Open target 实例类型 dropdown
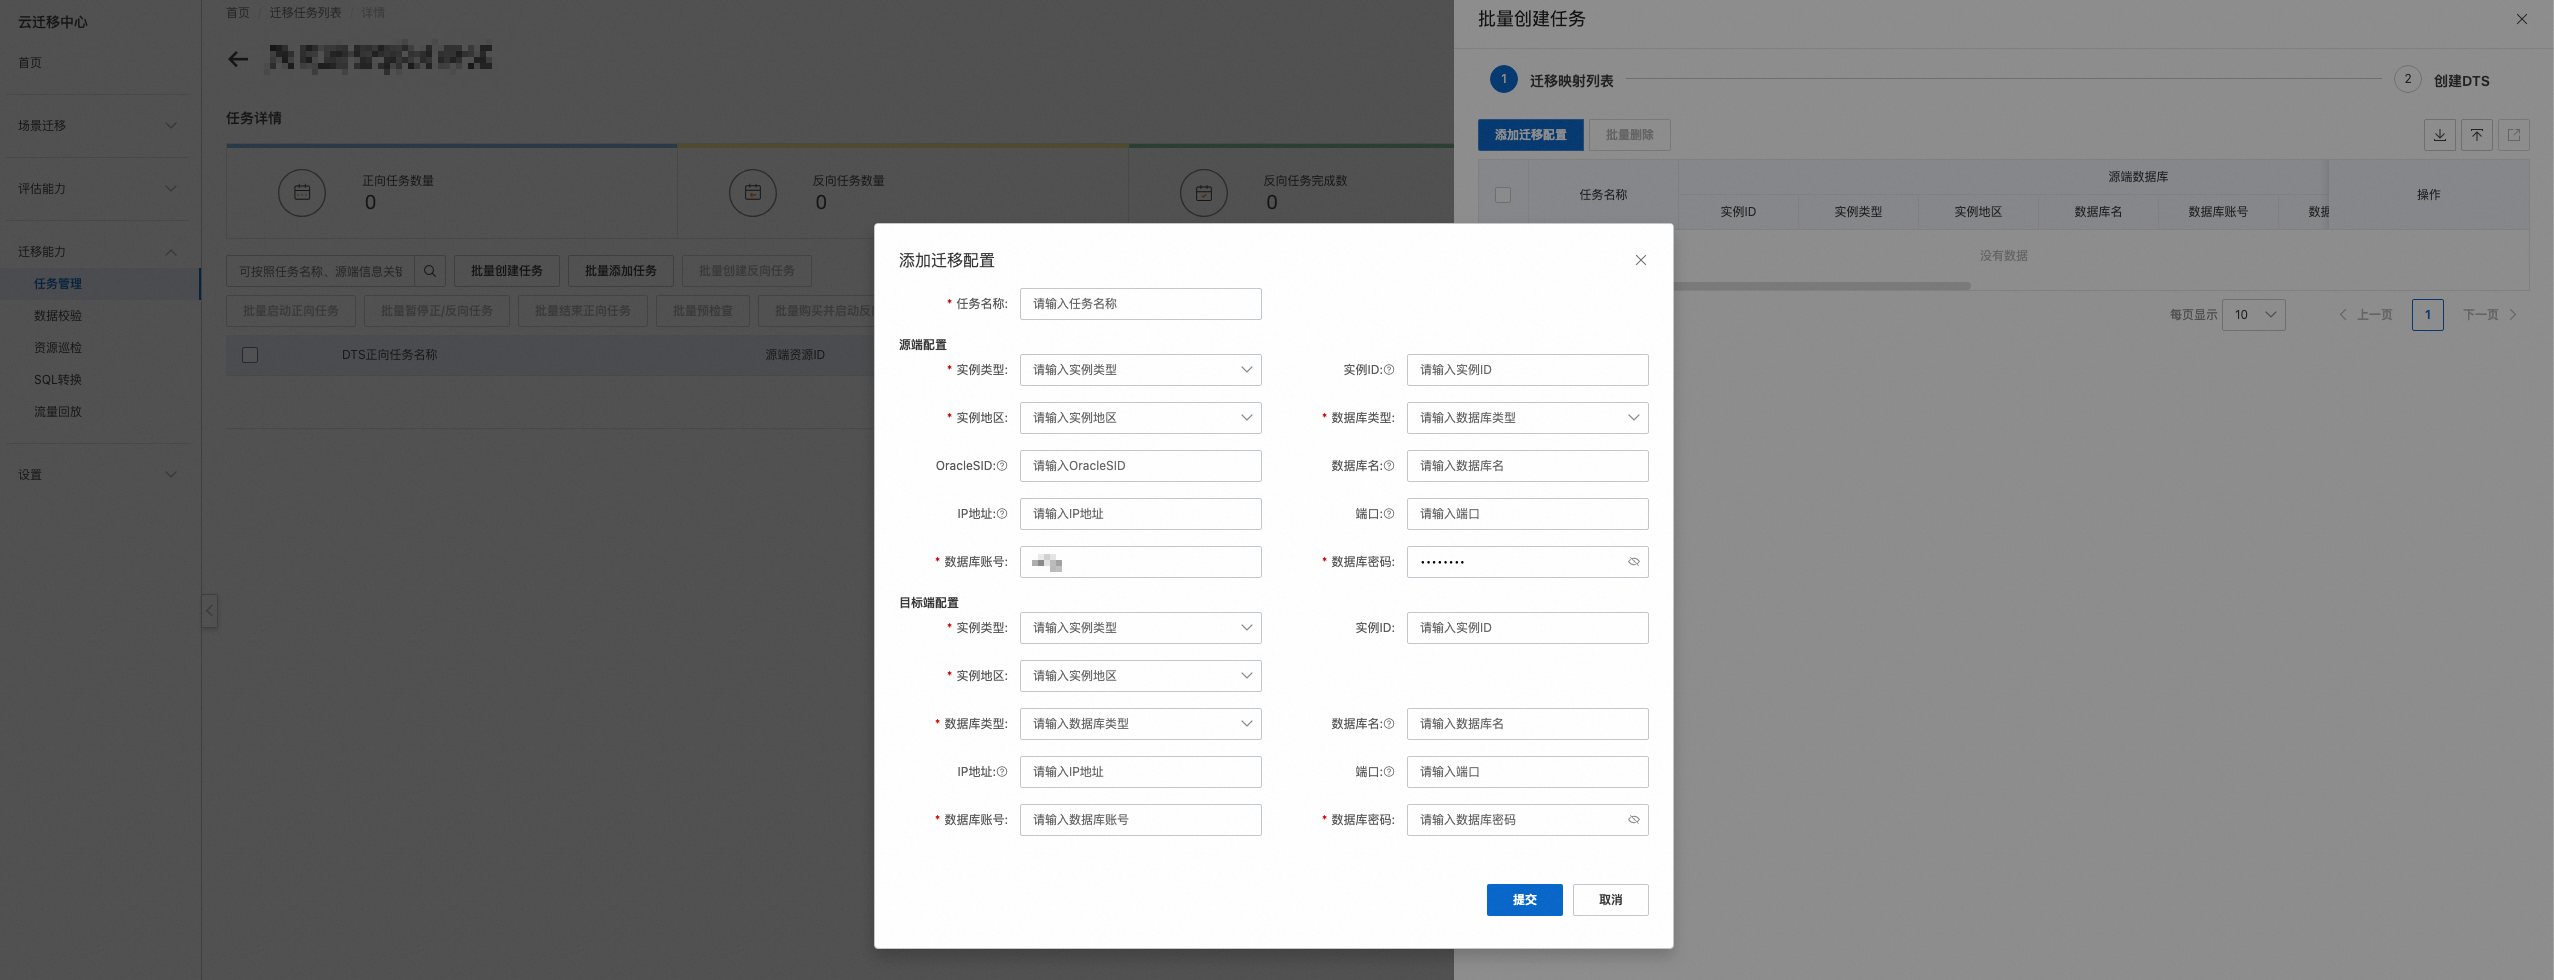 coord(1140,628)
